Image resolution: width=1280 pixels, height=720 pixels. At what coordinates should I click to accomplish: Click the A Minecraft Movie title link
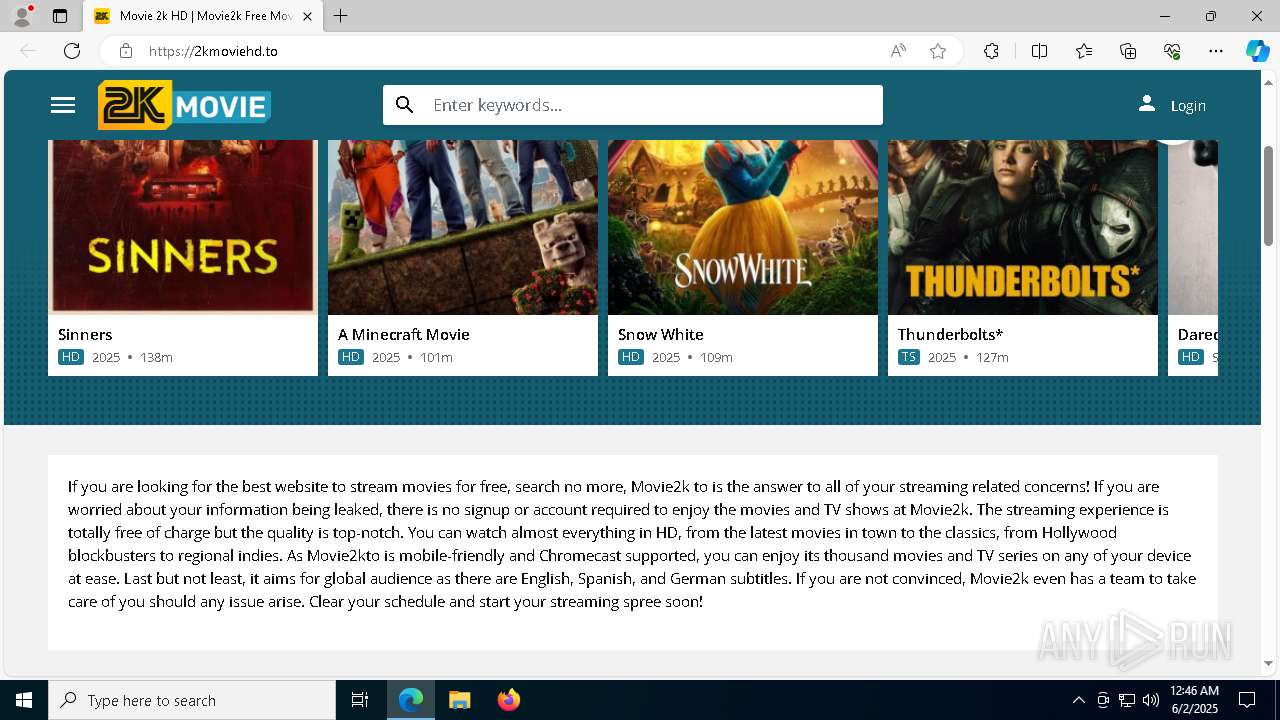(404, 334)
